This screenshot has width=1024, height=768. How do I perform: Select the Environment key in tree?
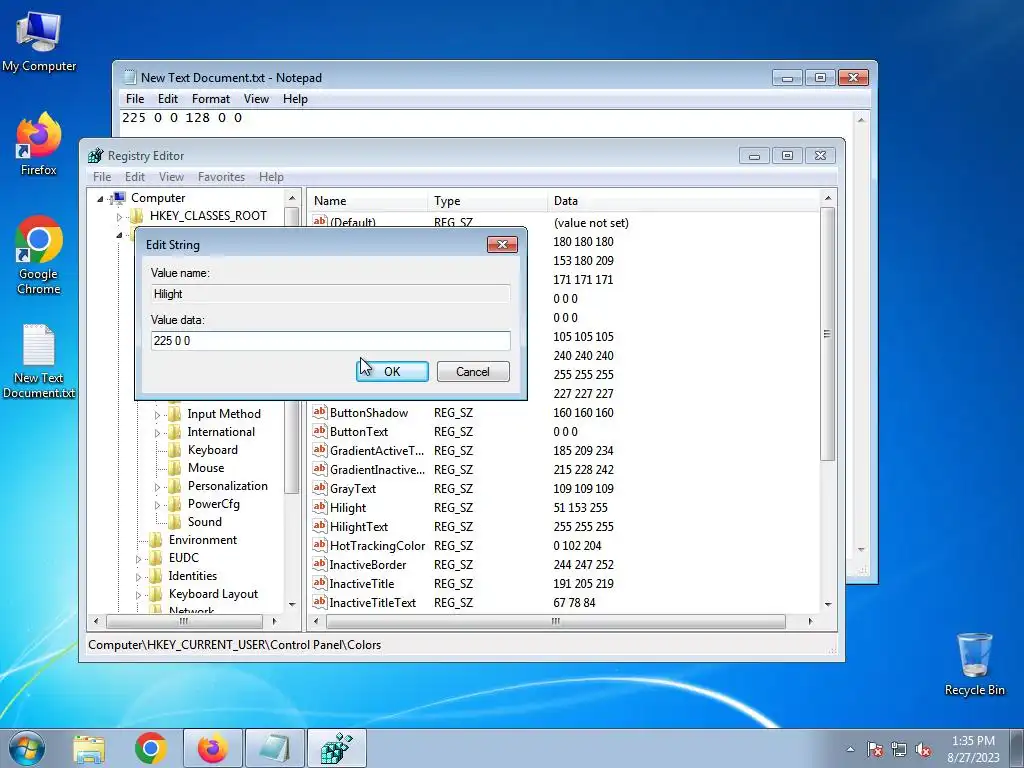pos(202,540)
